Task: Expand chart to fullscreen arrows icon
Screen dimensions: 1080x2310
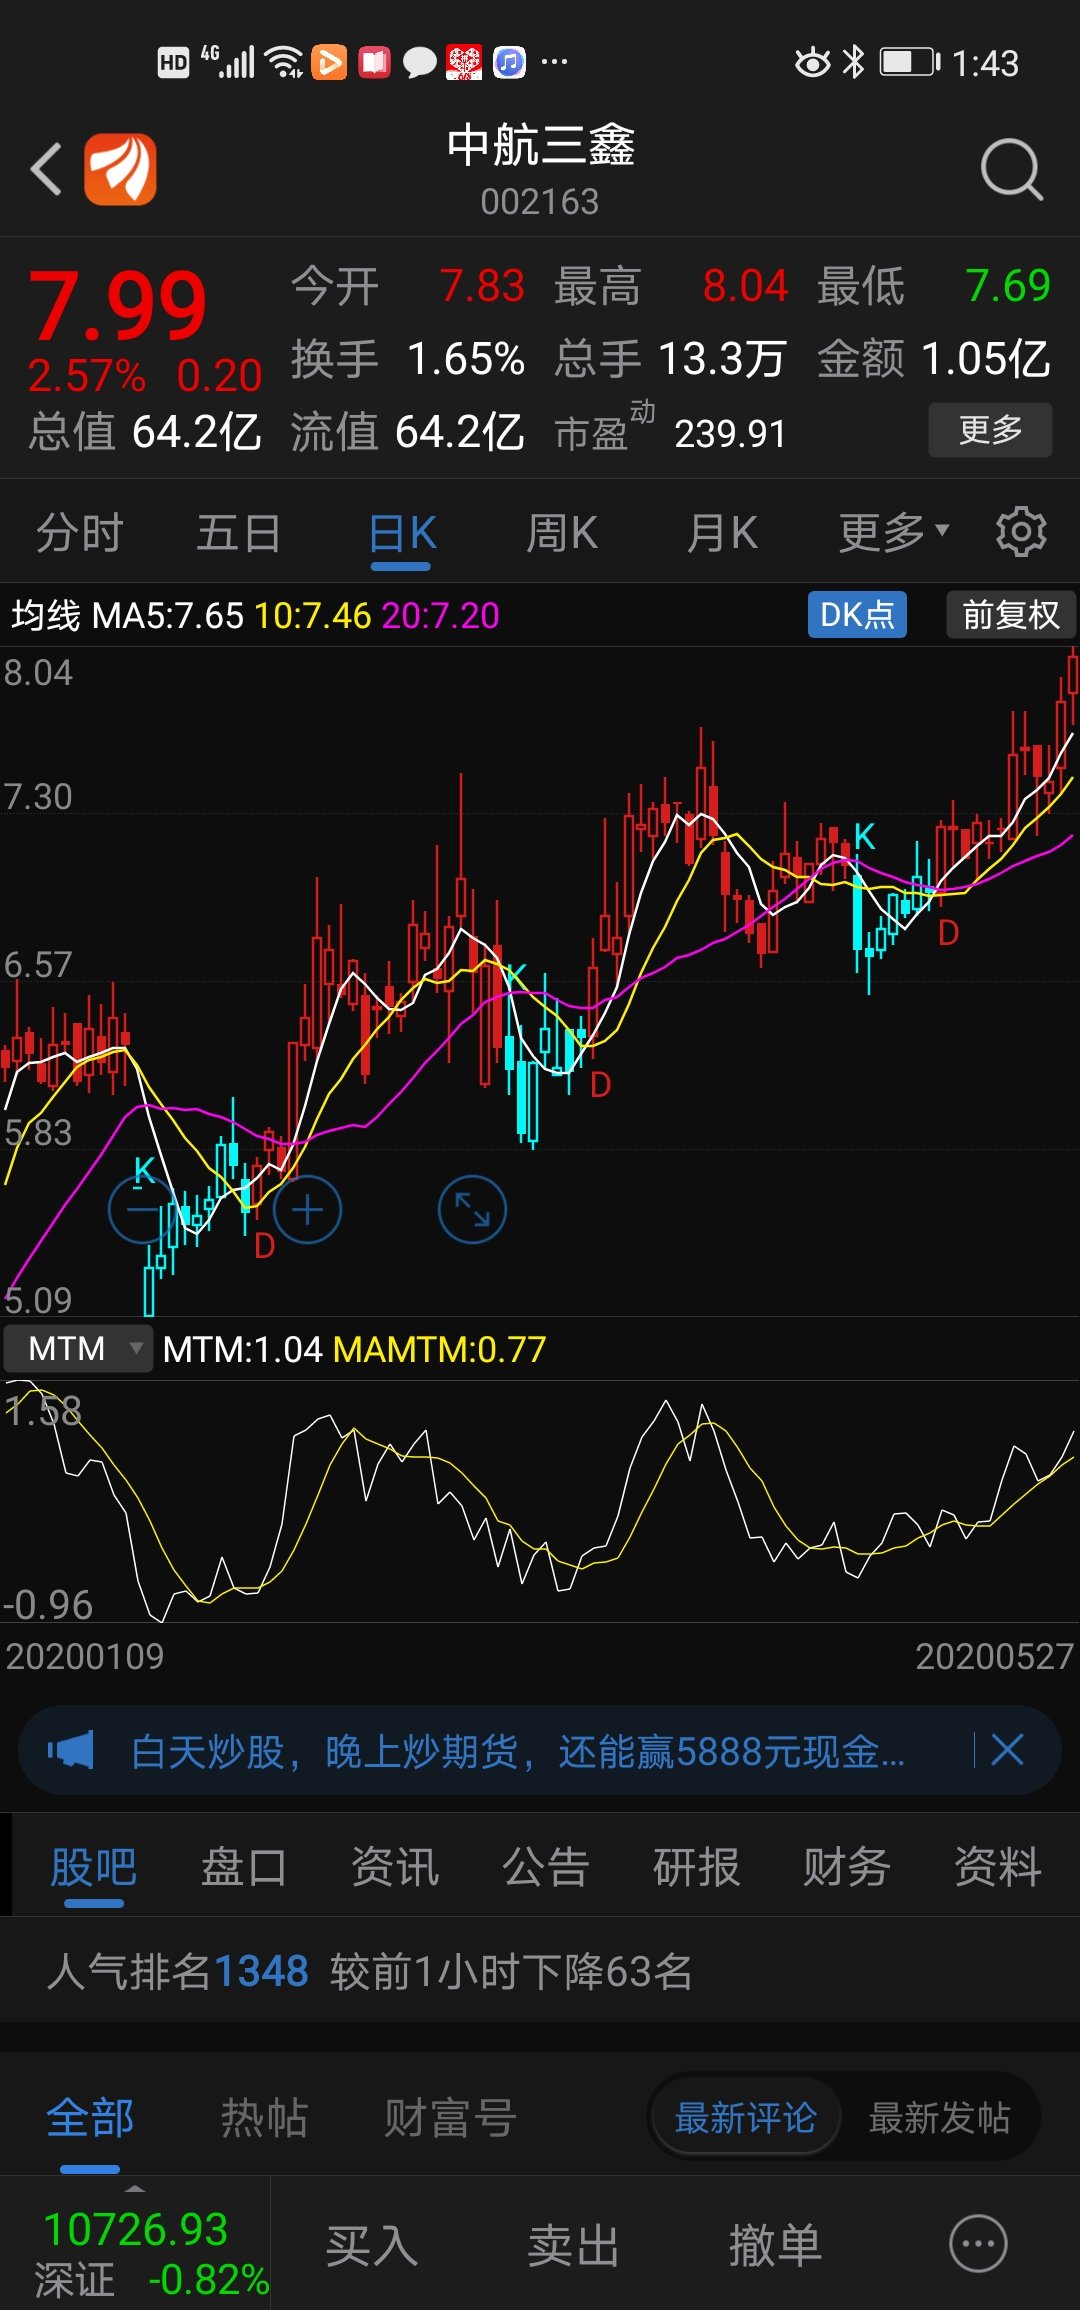Action: [472, 1210]
